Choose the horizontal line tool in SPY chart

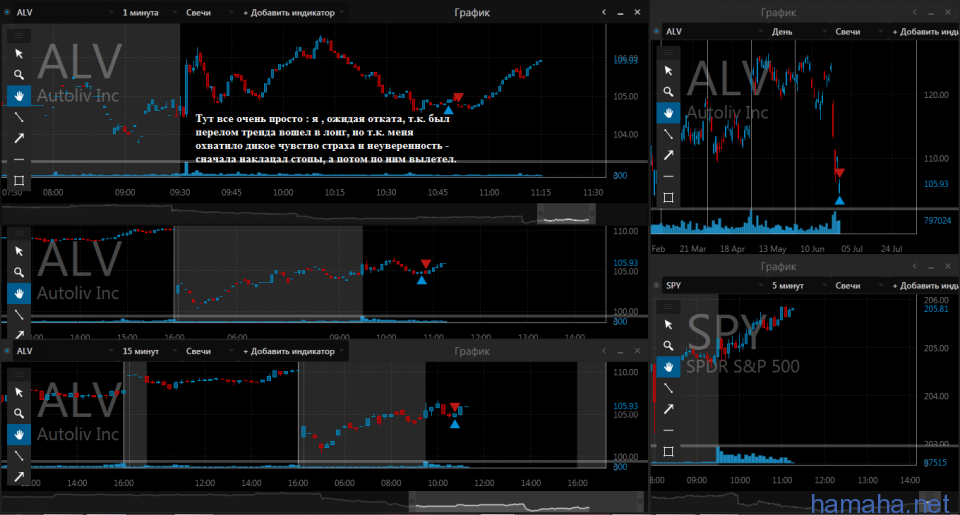pyautogui.click(x=669, y=430)
